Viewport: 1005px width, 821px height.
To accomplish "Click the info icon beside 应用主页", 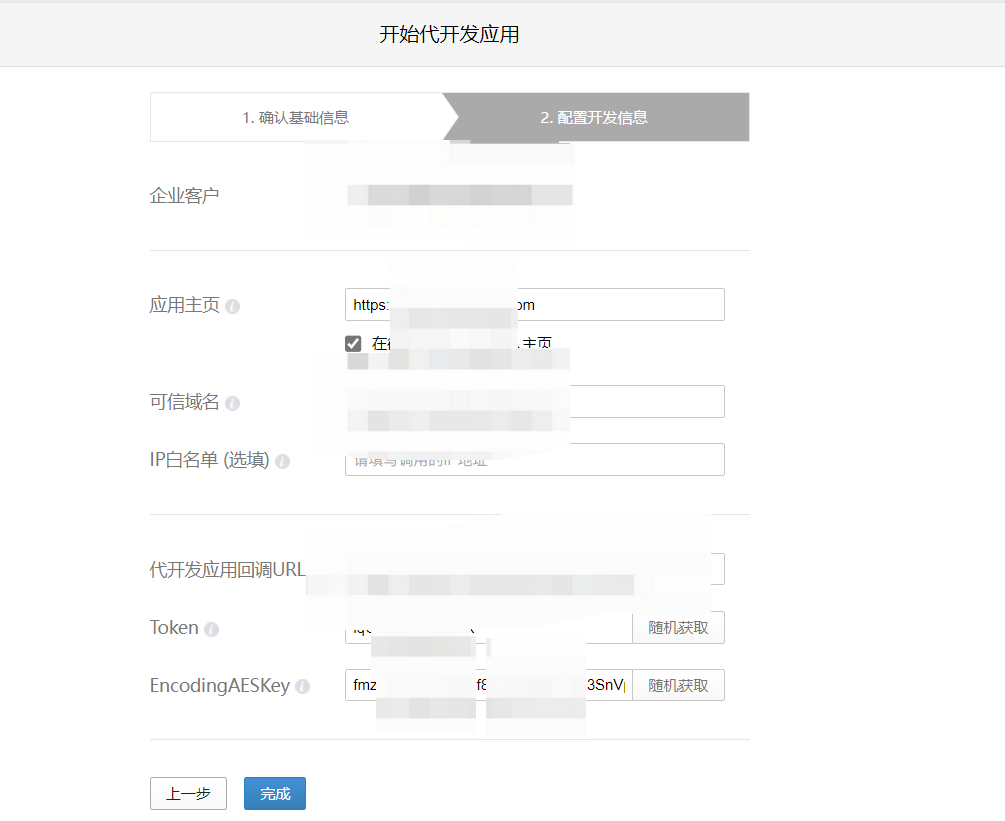I will pos(233,306).
